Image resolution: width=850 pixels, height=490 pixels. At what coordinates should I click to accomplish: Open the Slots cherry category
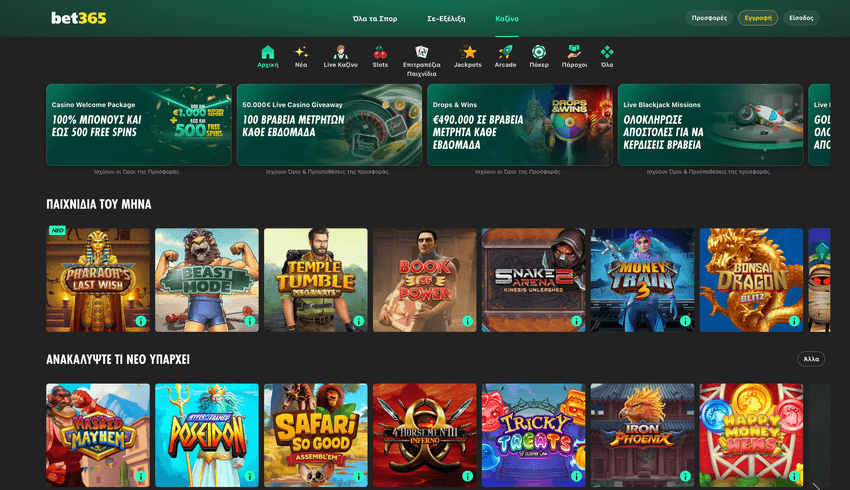coord(380,56)
